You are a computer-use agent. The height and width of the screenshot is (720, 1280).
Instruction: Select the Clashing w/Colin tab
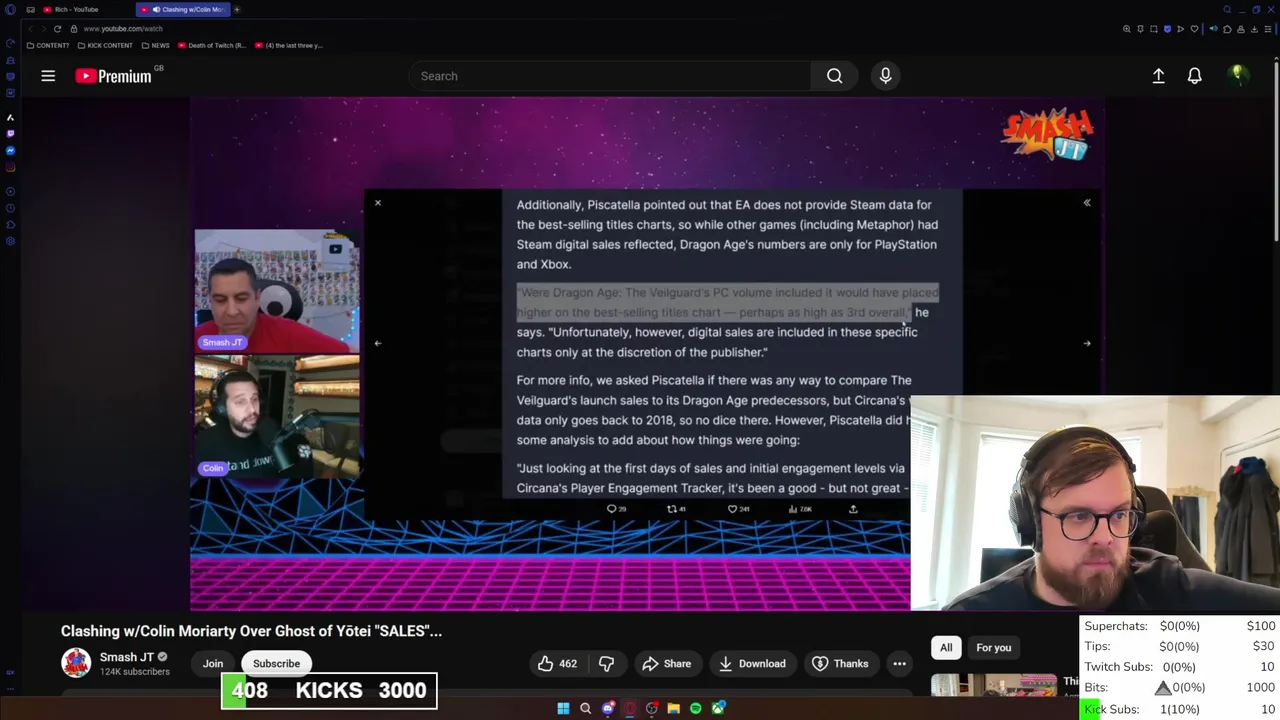click(x=183, y=9)
